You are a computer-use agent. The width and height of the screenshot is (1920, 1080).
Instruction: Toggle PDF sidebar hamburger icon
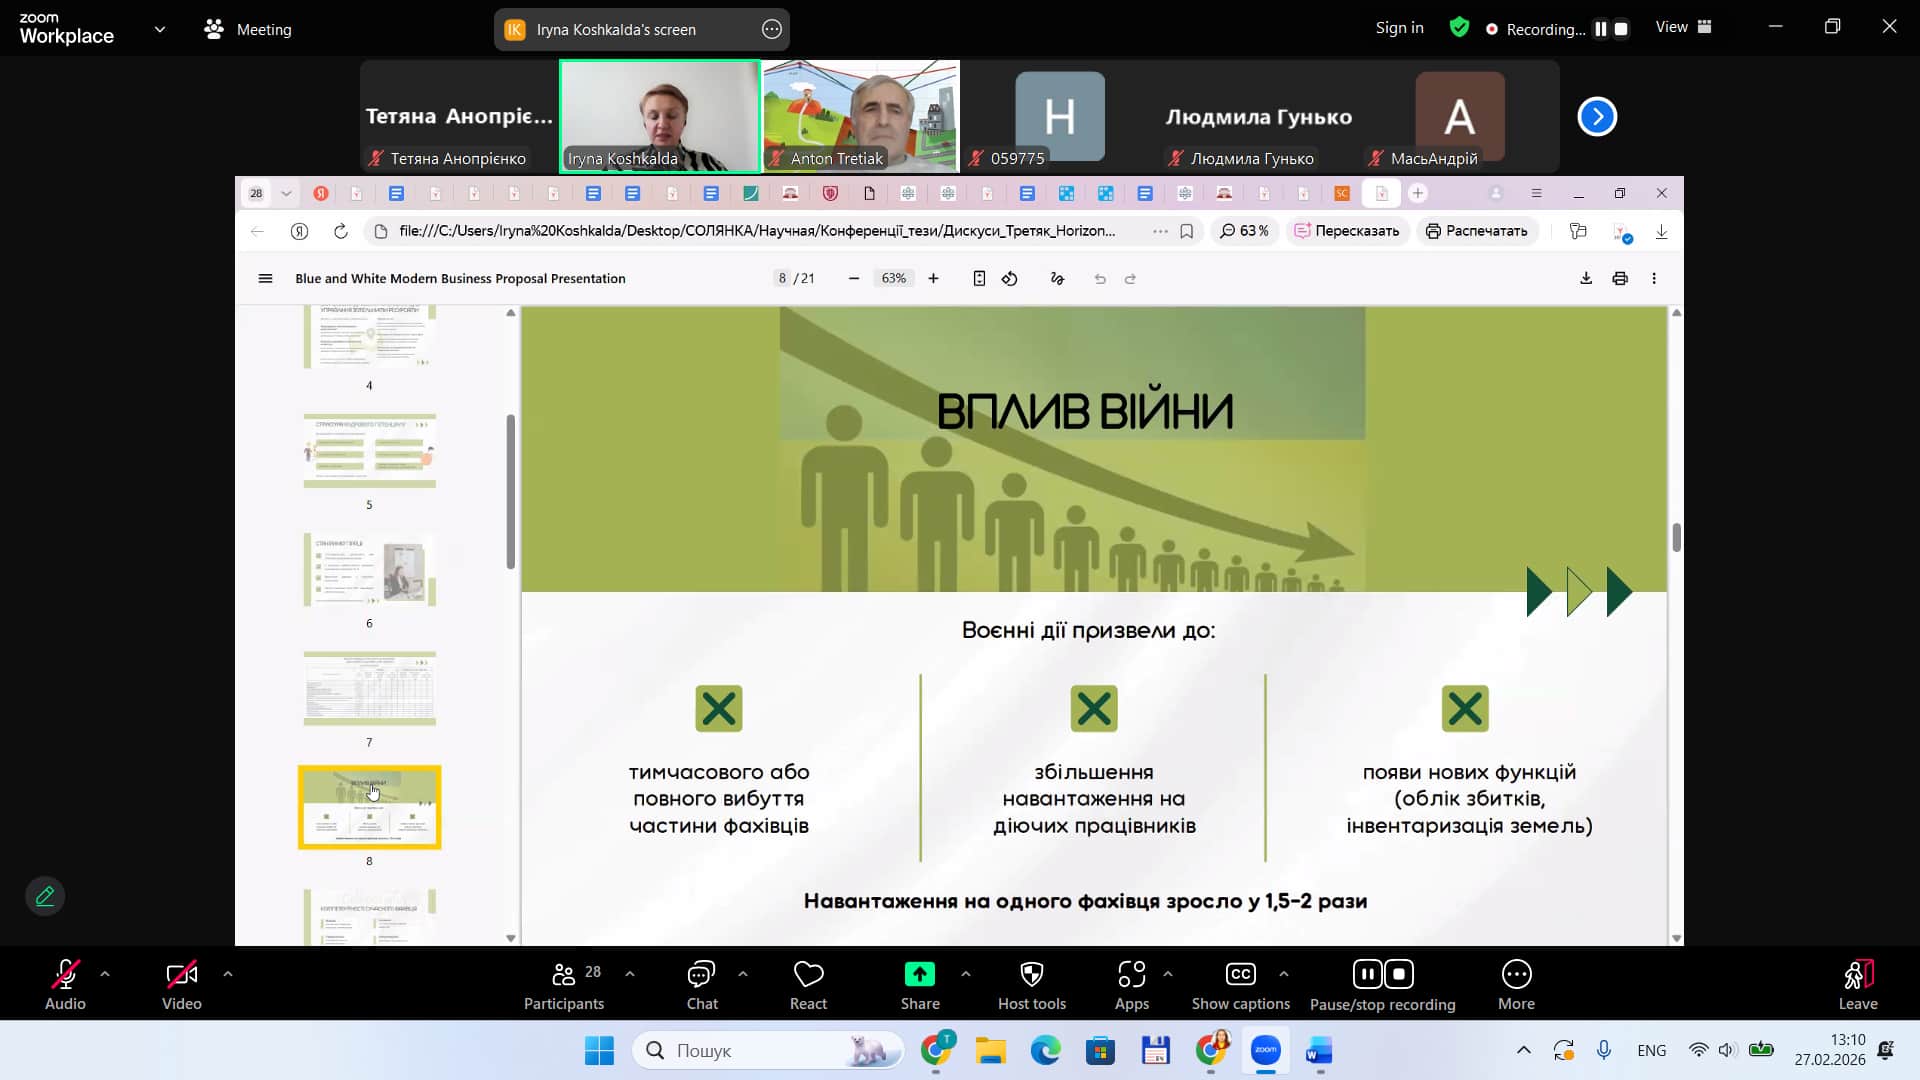[265, 279]
